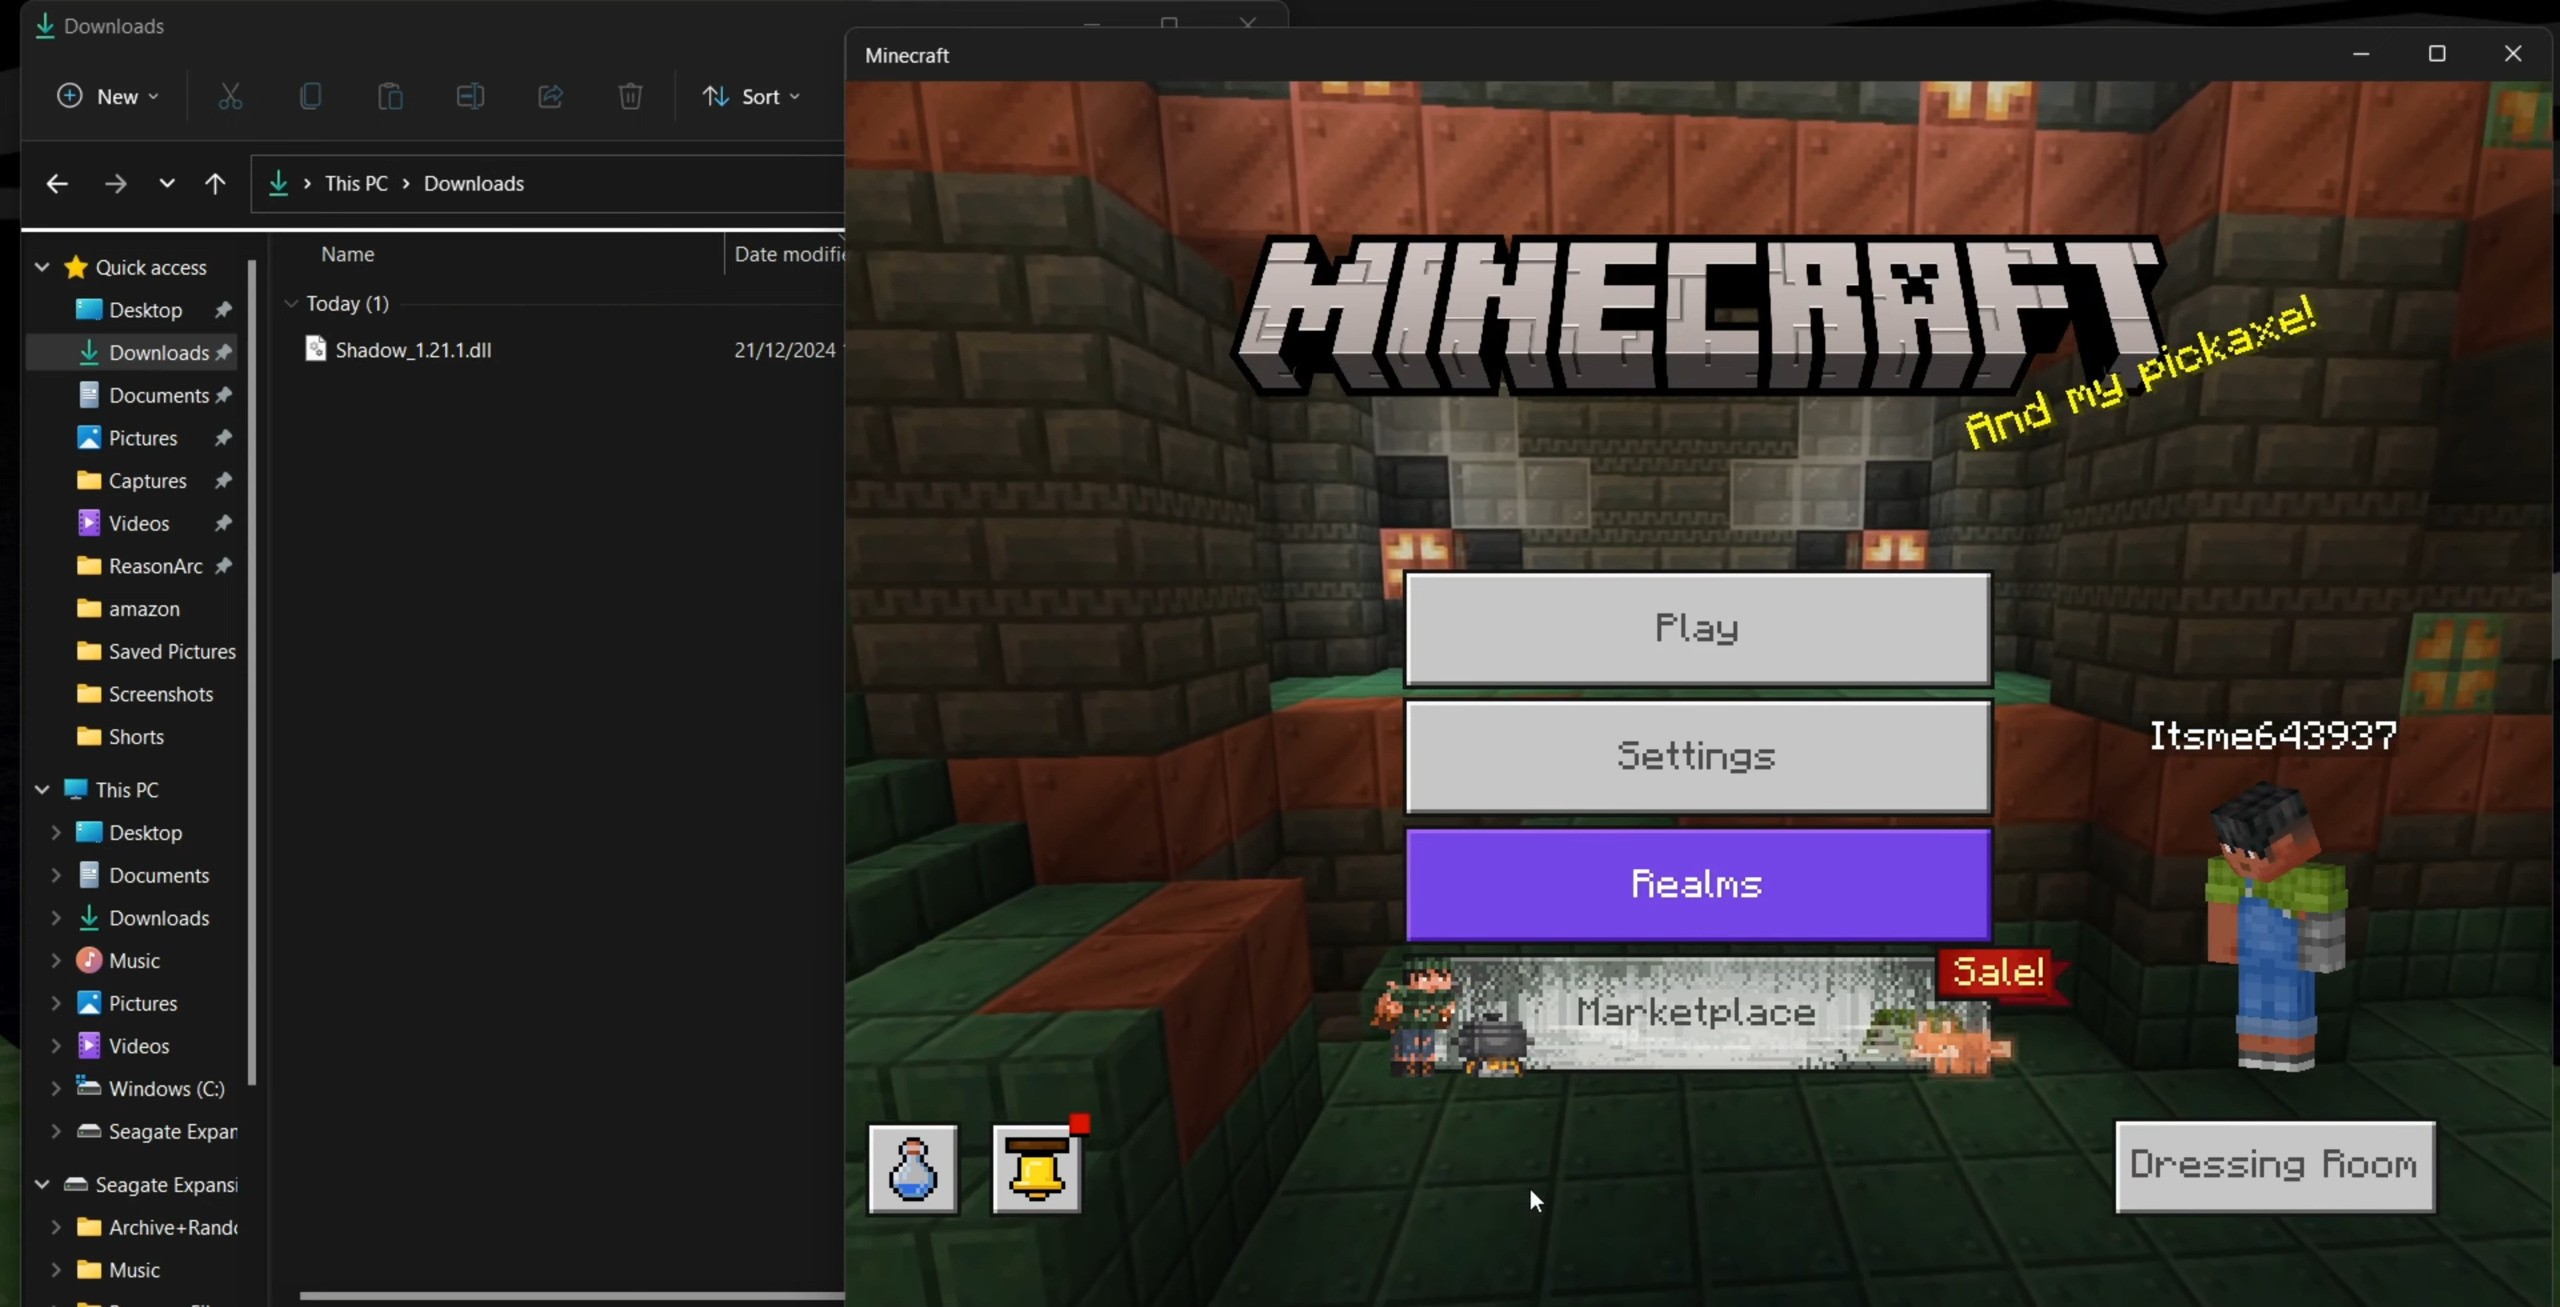Click the Copy icon in File Explorer toolbar
Viewport: 2560px width, 1307px height.
pyautogui.click(x=310, y=96)
